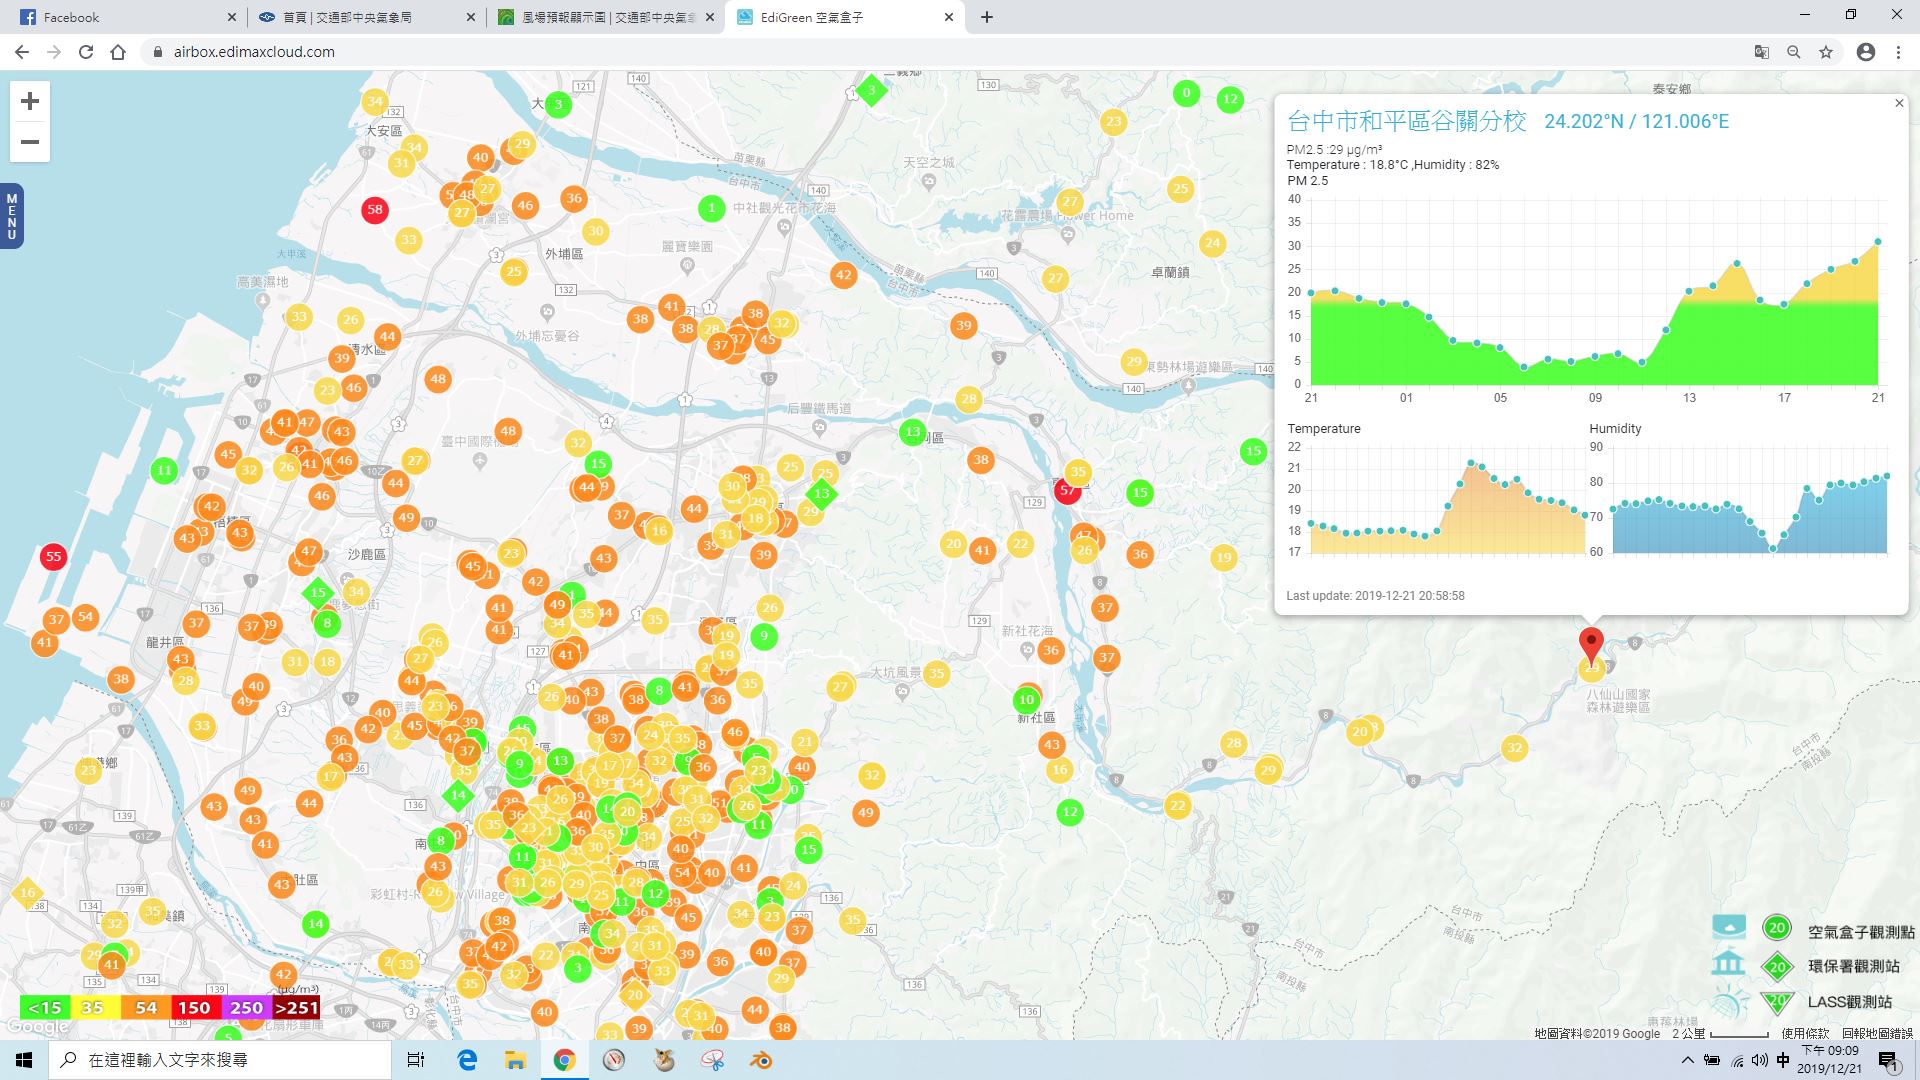Select the red 58 PM2.5 marker
The width and height of the screenshot is (1920, 1080).
[375, 209]
